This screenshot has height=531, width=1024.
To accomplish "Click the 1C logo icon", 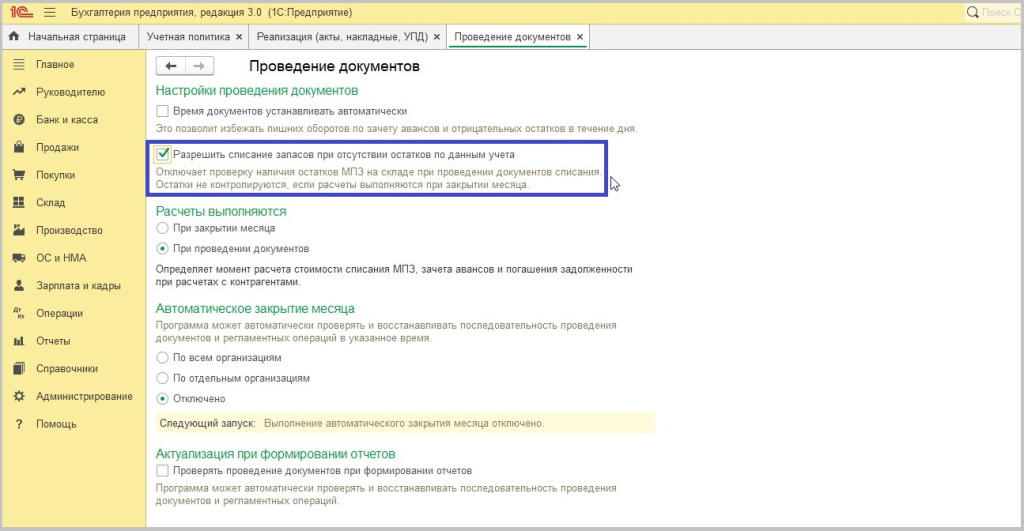I will pyautogui.click(x=22, y=12).
